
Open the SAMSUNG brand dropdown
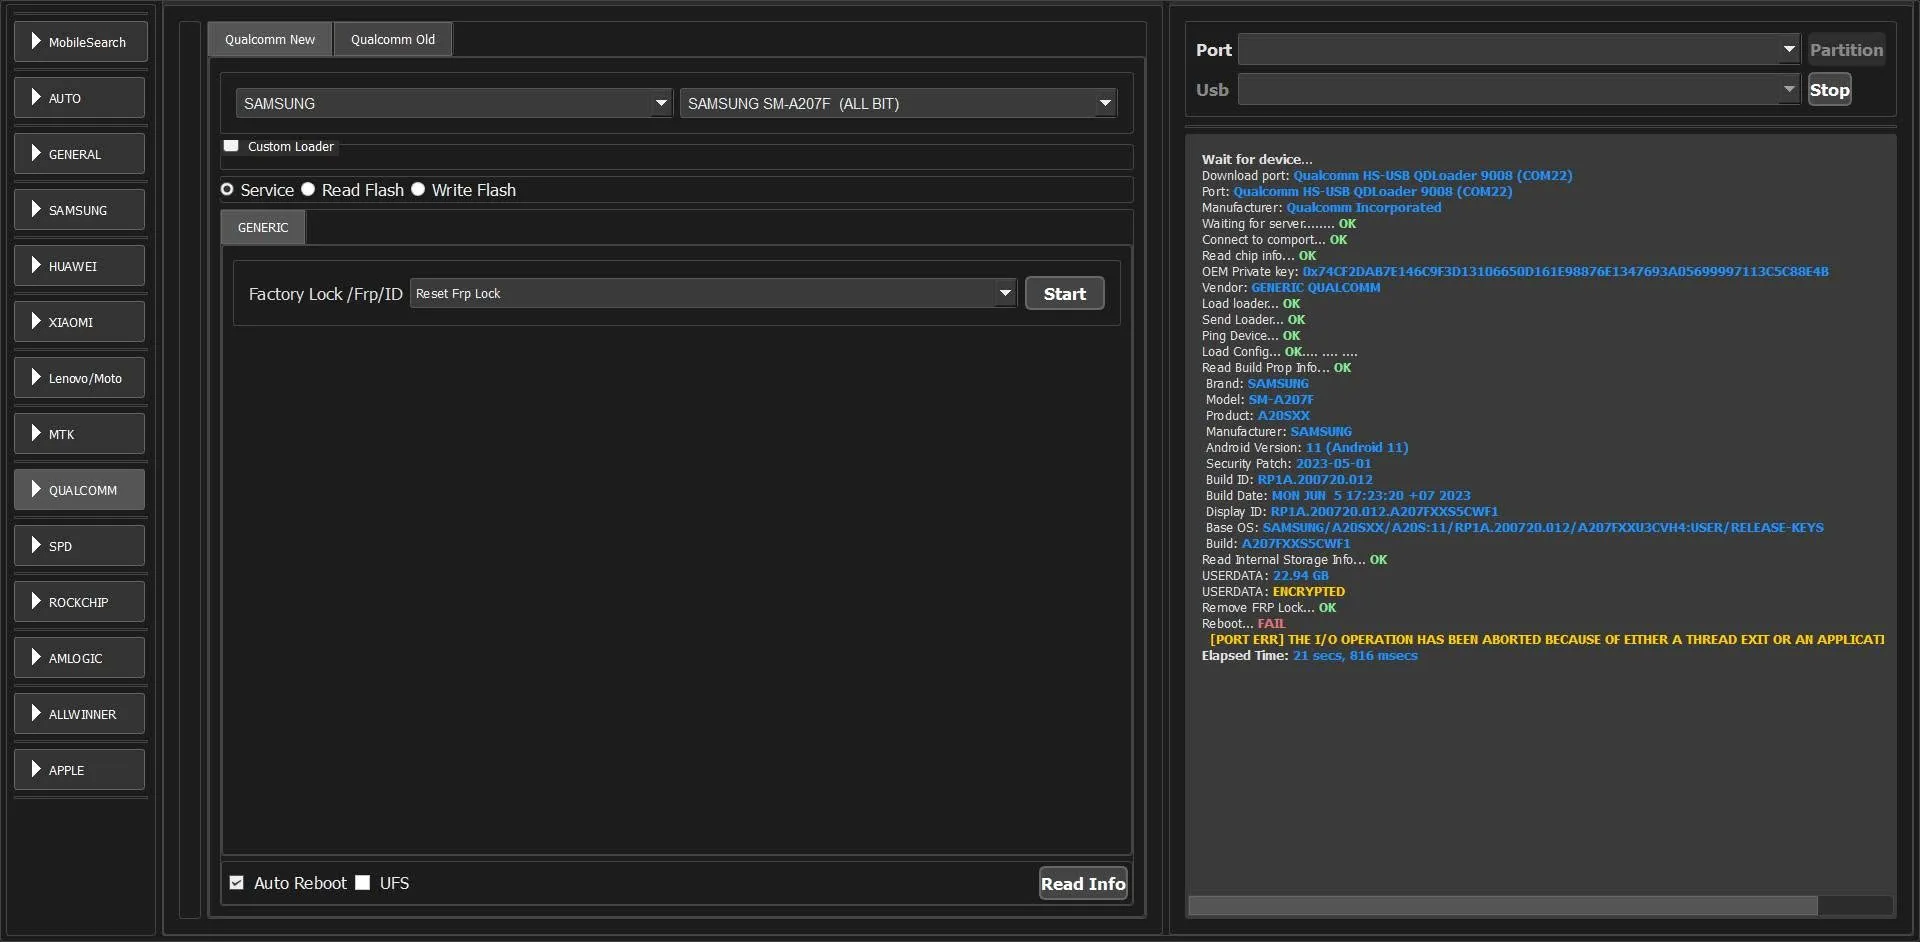[x=454, y=103]
